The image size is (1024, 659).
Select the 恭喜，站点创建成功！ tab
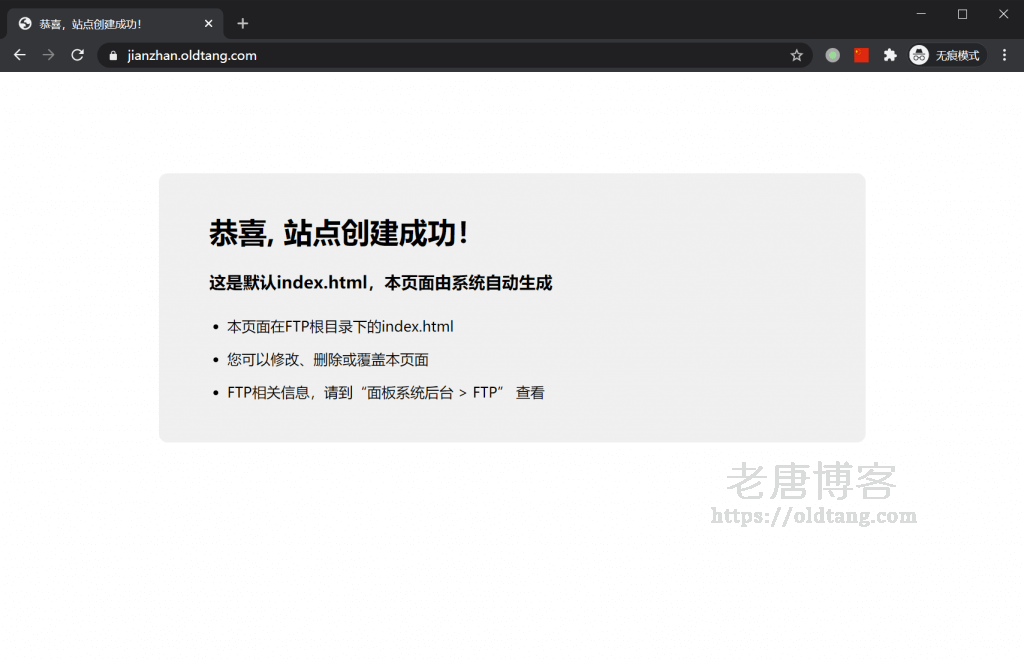pos(100,24)
